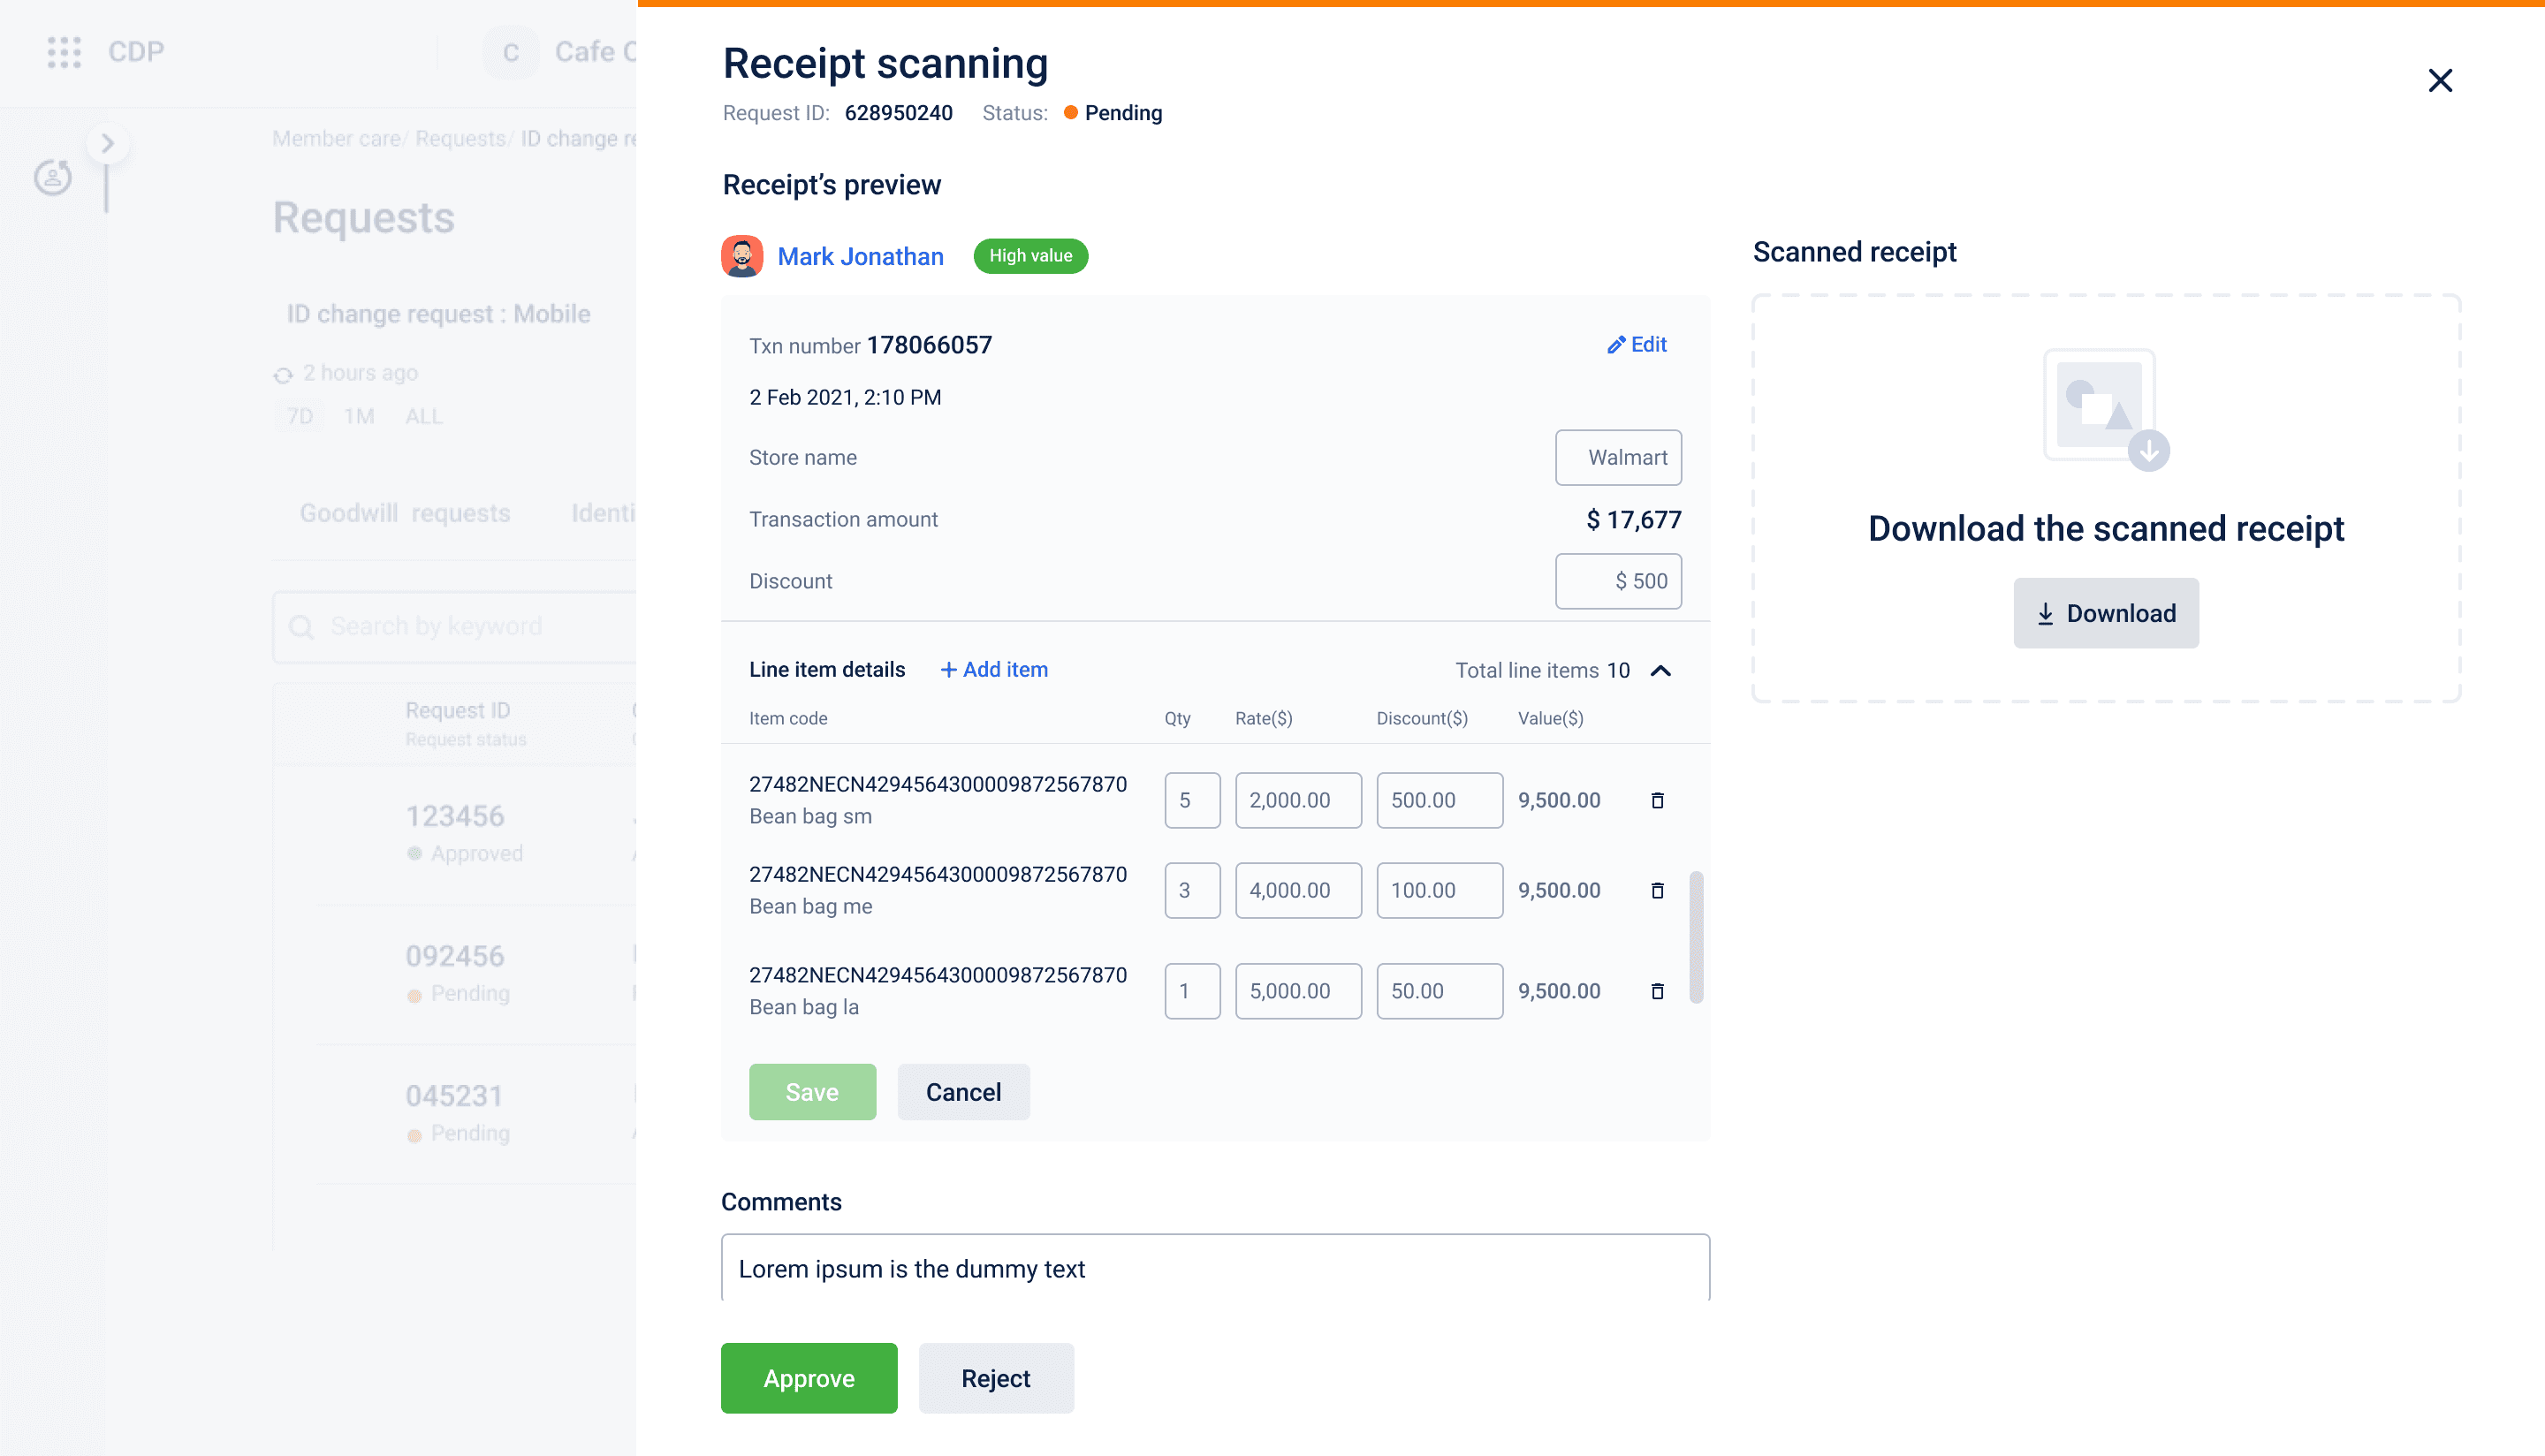Click the Edit pencil icon
The height and width of the screenshot is (1456, 2545).
pyautogui.click(x=1616, y=345)
